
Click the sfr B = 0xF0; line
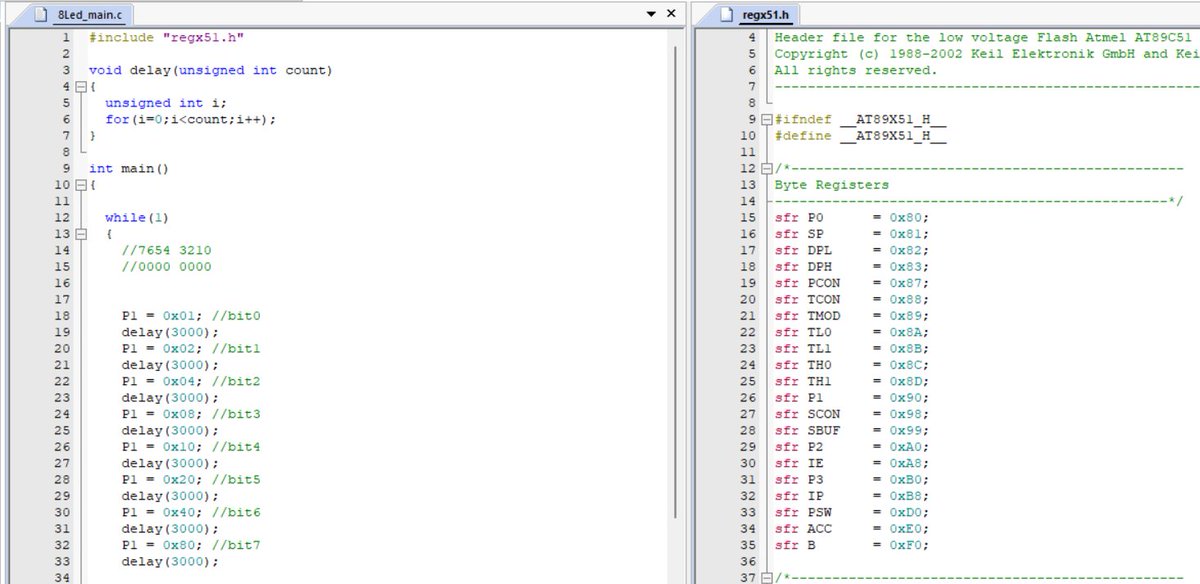852,545
